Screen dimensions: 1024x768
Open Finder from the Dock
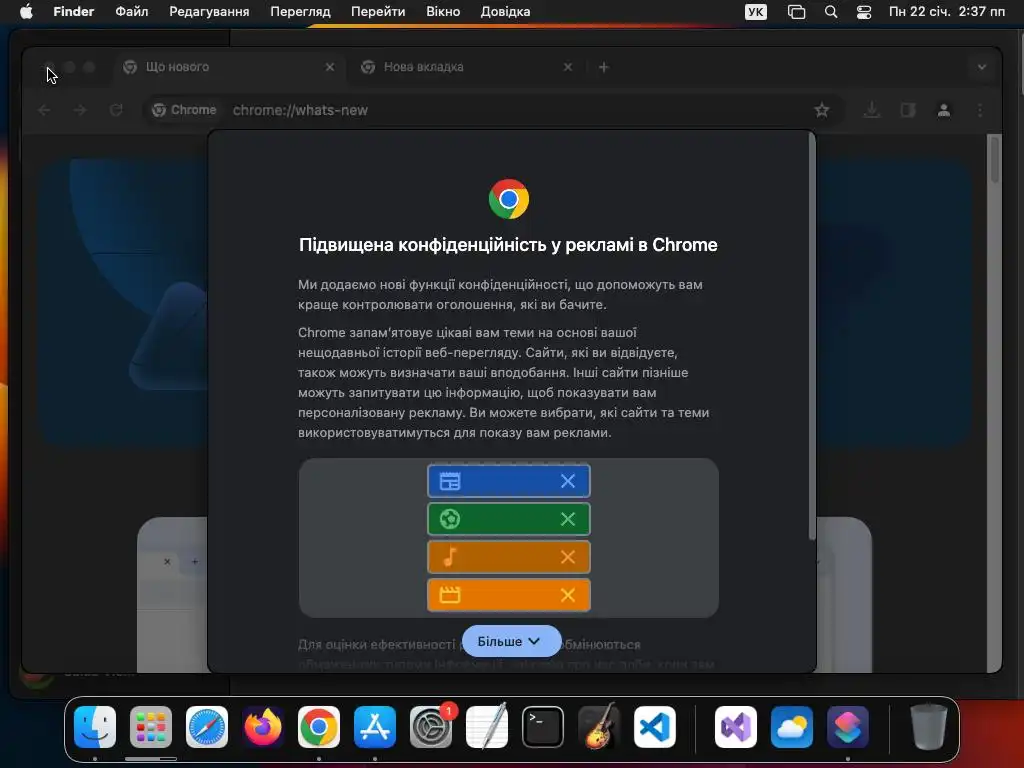pyautogui.click(x=95, y=727)
